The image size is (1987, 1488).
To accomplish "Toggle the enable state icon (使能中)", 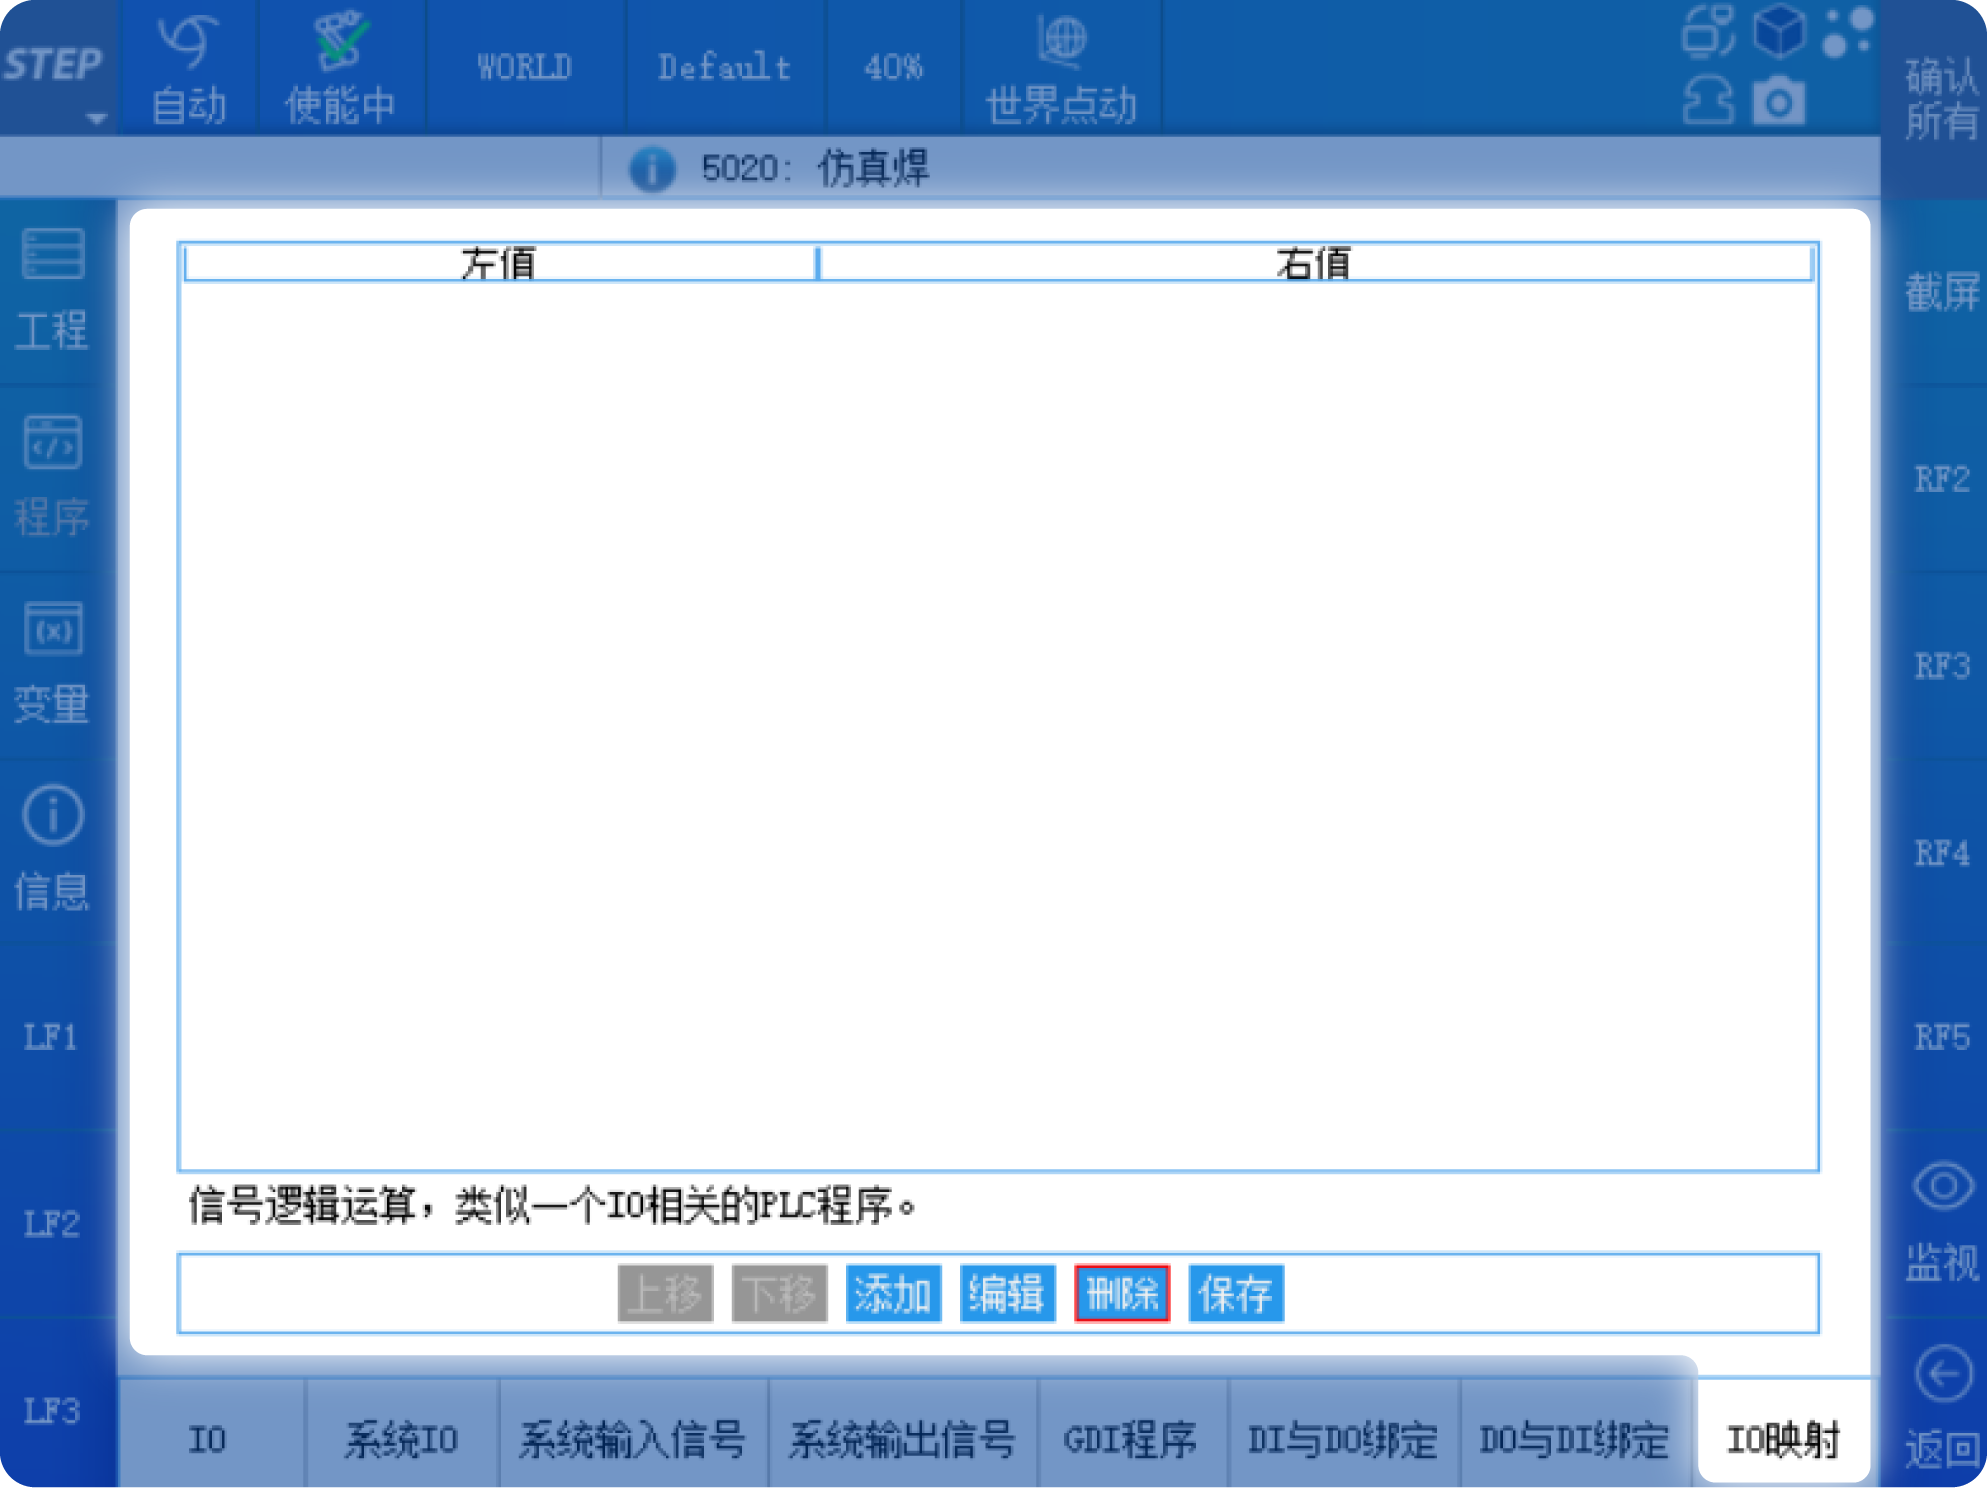I will (x=341, y=67).
